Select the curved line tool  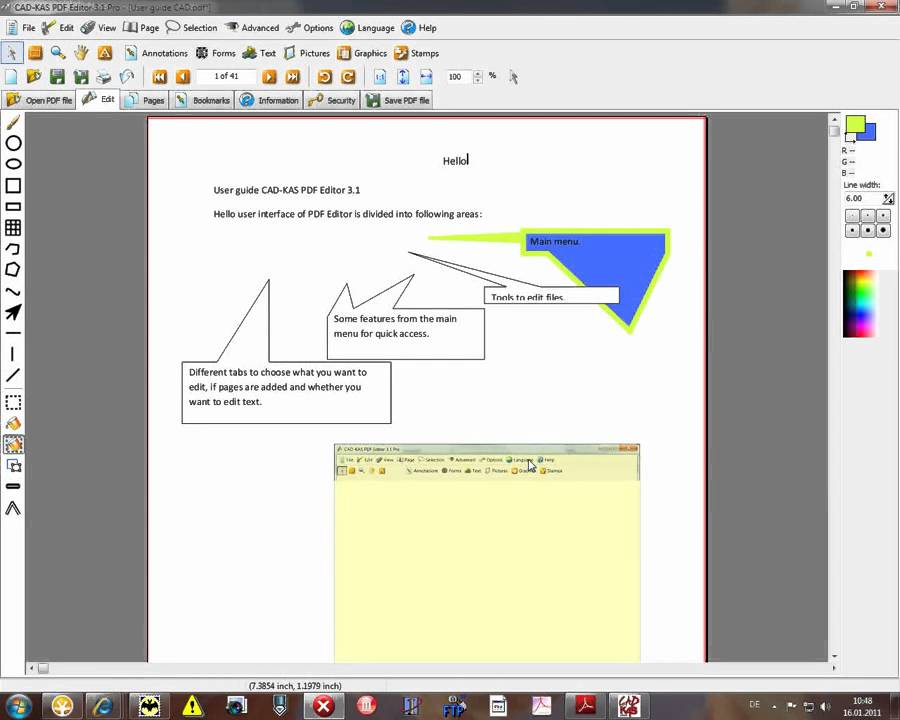pyautogui.click(x=13, y=291)
